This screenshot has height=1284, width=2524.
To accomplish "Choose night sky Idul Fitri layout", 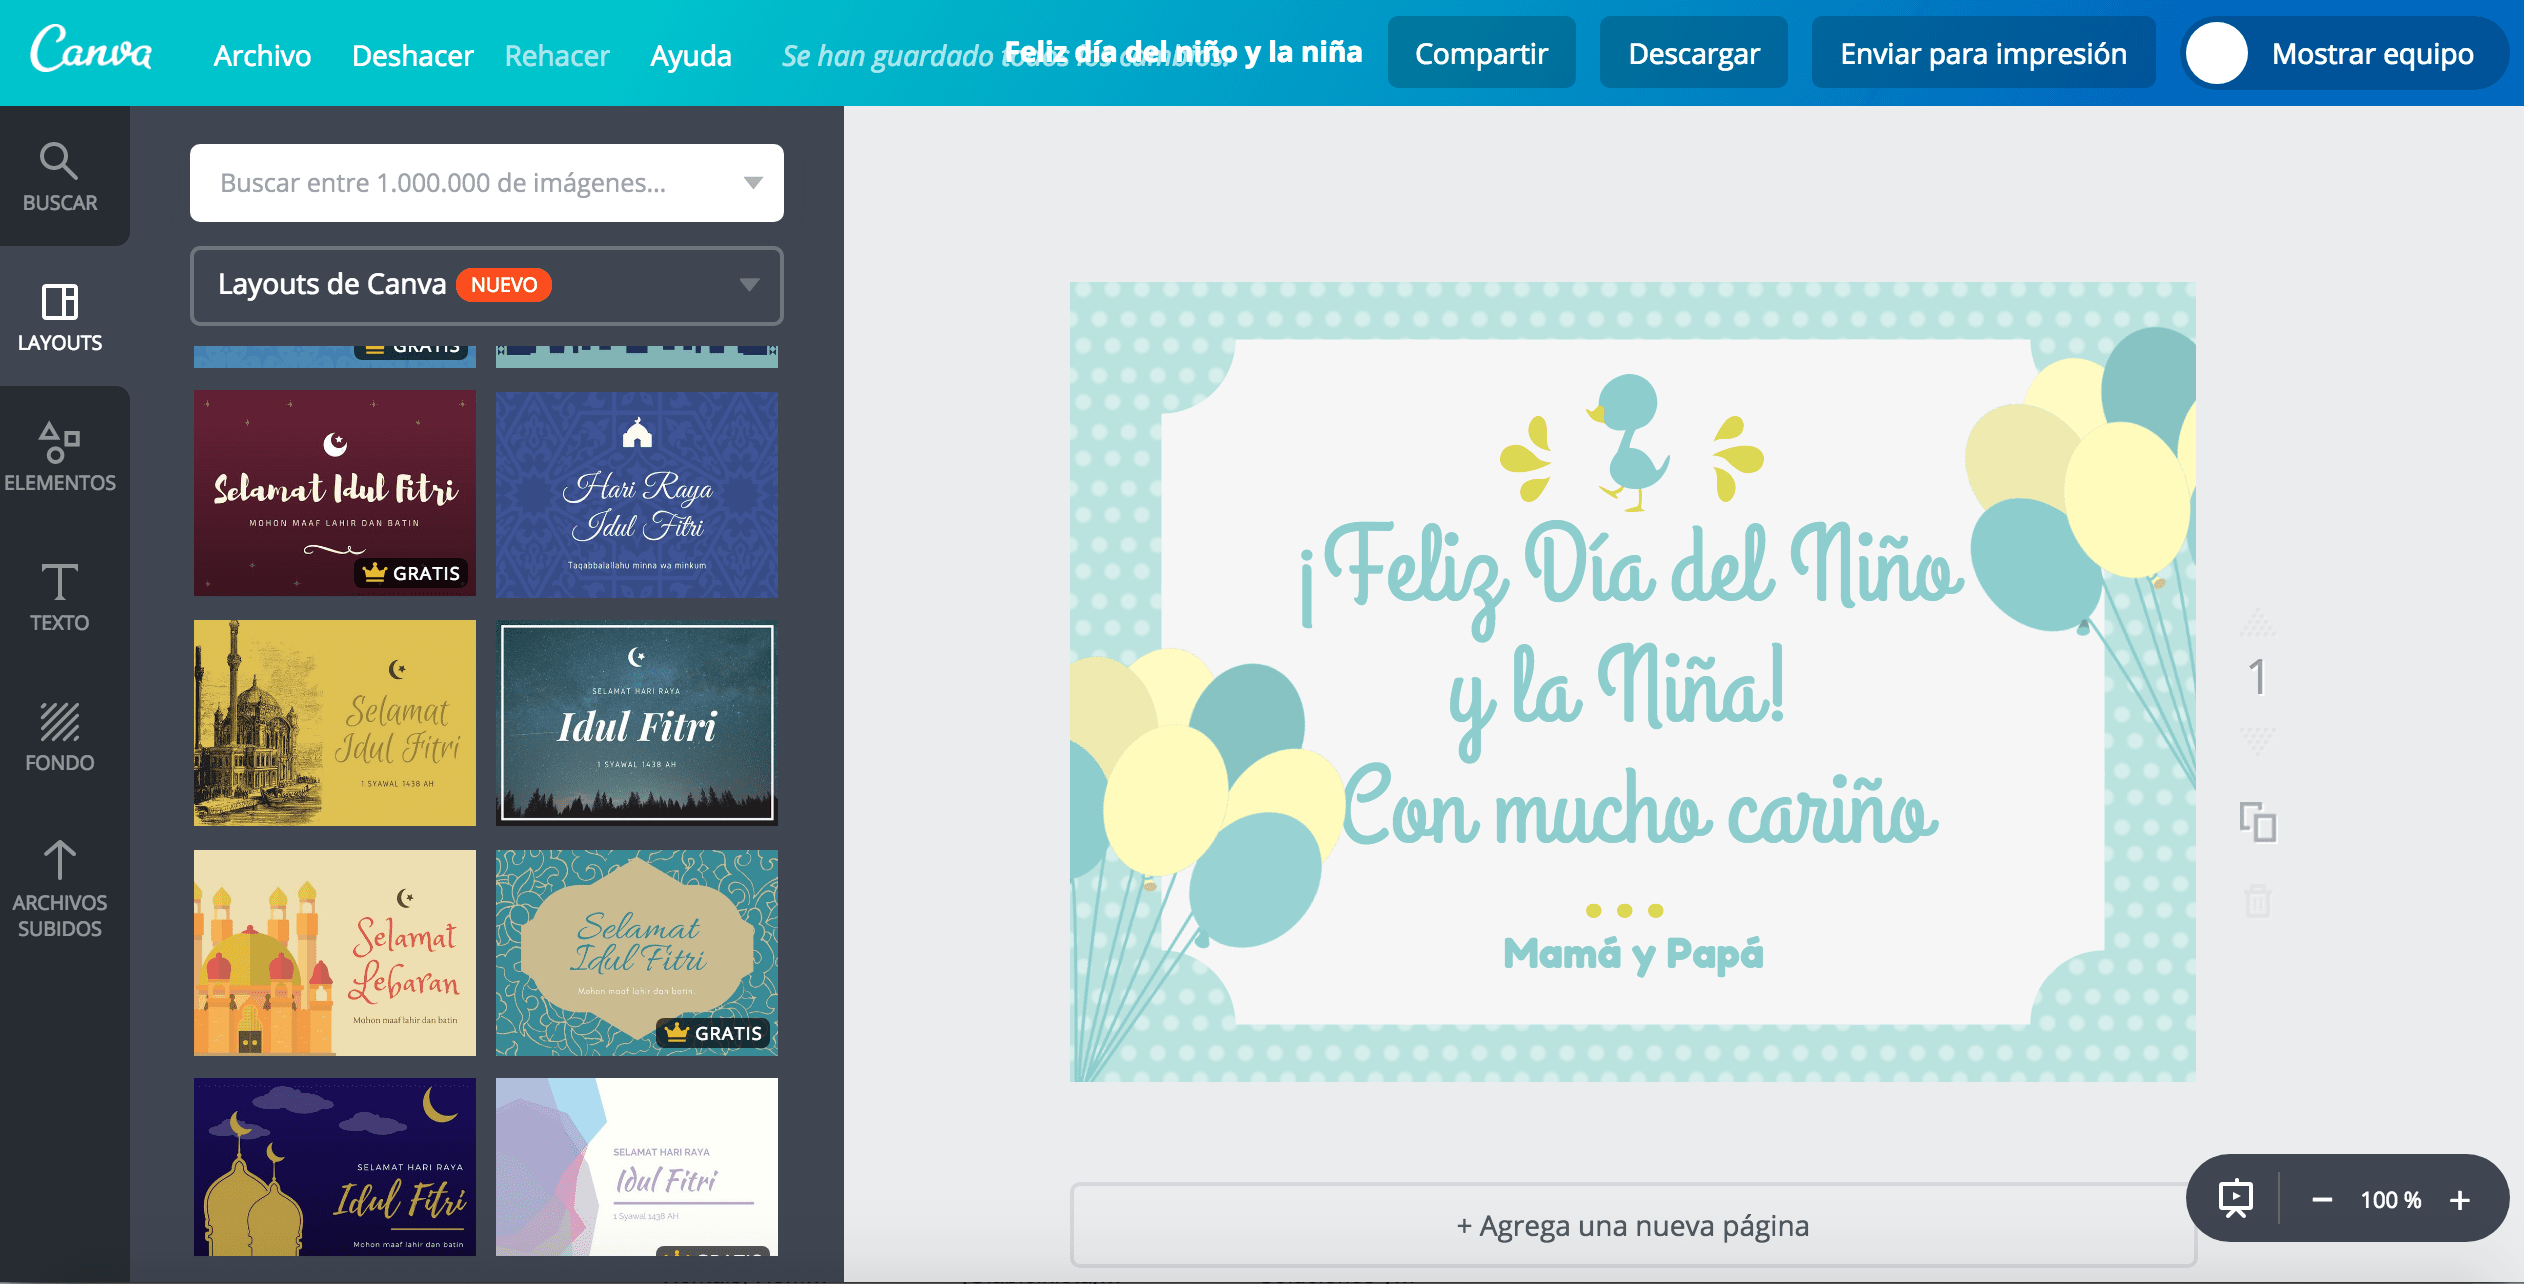I will pyautogui.click(x=637, y=723).
